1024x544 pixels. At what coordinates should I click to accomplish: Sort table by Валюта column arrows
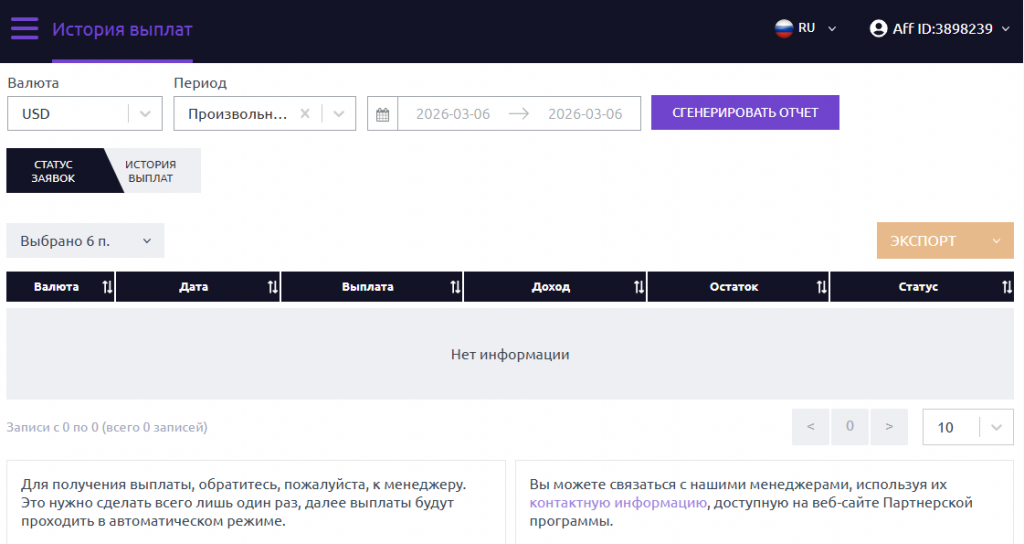pos(107,287)
